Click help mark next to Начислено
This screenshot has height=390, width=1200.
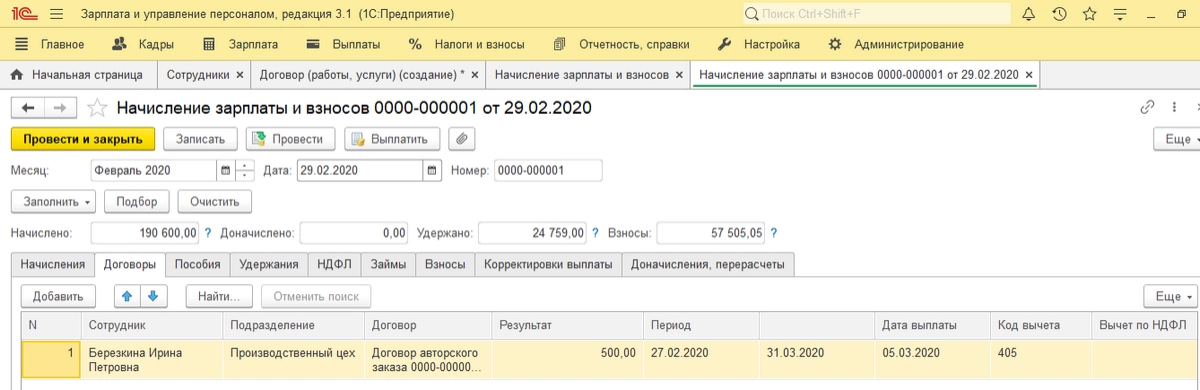tap(208, 233)
